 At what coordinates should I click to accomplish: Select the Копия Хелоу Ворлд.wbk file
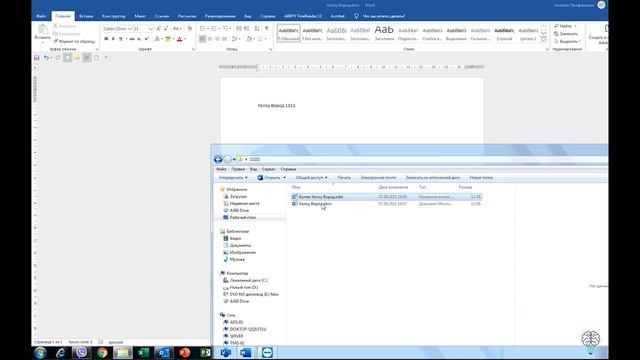point(387,197)
